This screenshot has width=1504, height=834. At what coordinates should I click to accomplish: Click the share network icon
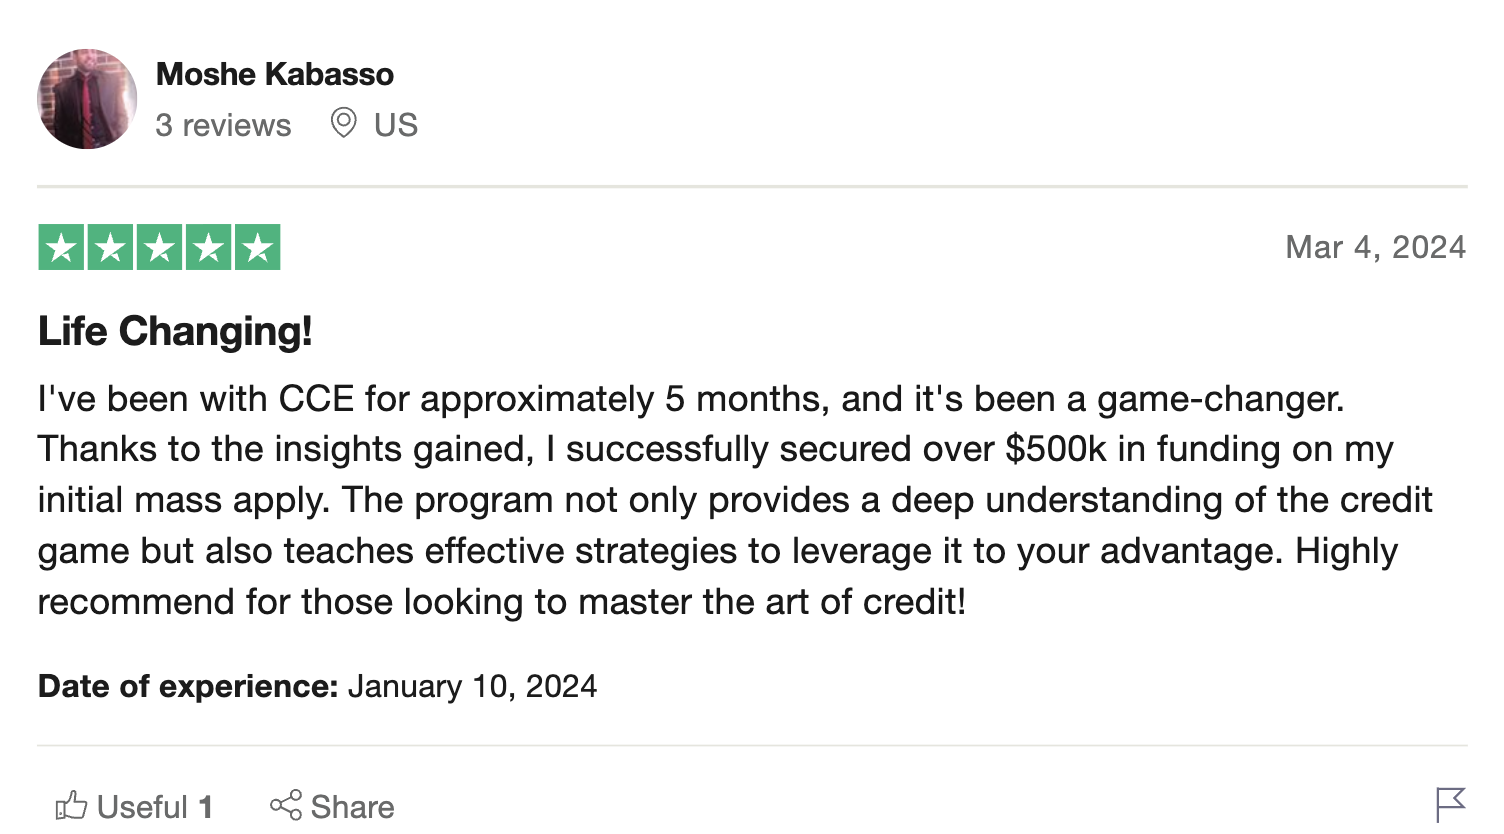tap(285, 806)
